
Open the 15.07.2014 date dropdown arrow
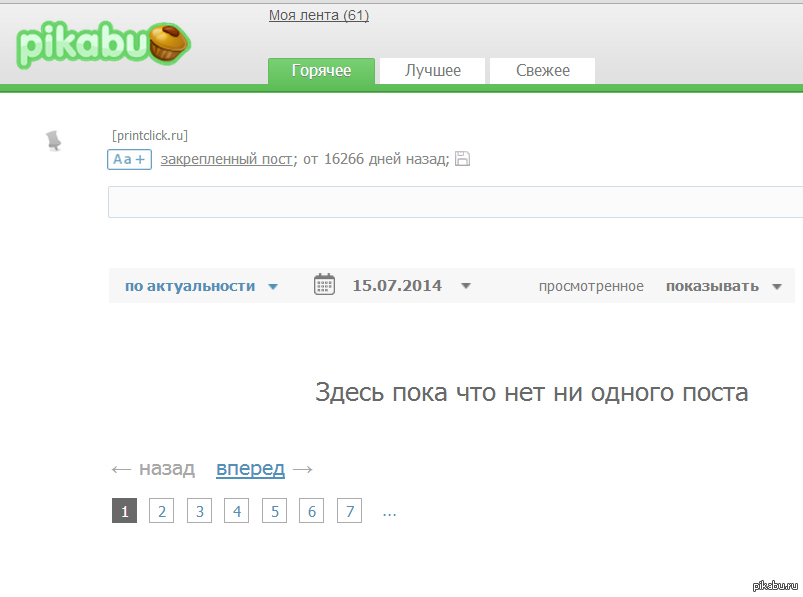point(465,286)
